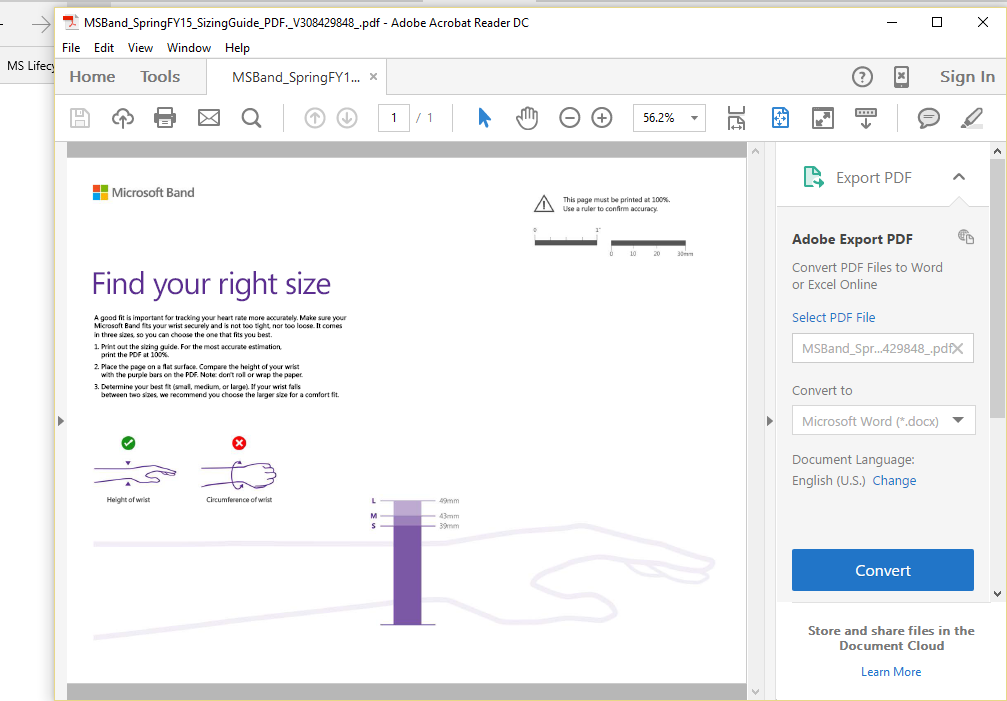
Task: Open the Edit menu
Action: [103, 48]
